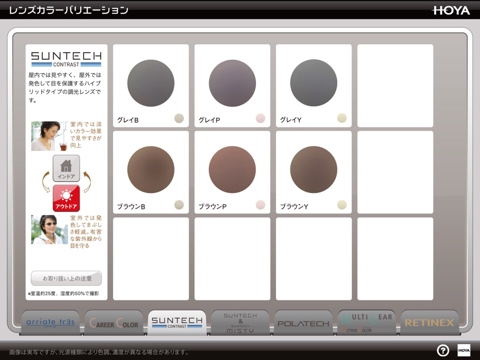Open the arriate tr3s tab

[x=50, y=322]
